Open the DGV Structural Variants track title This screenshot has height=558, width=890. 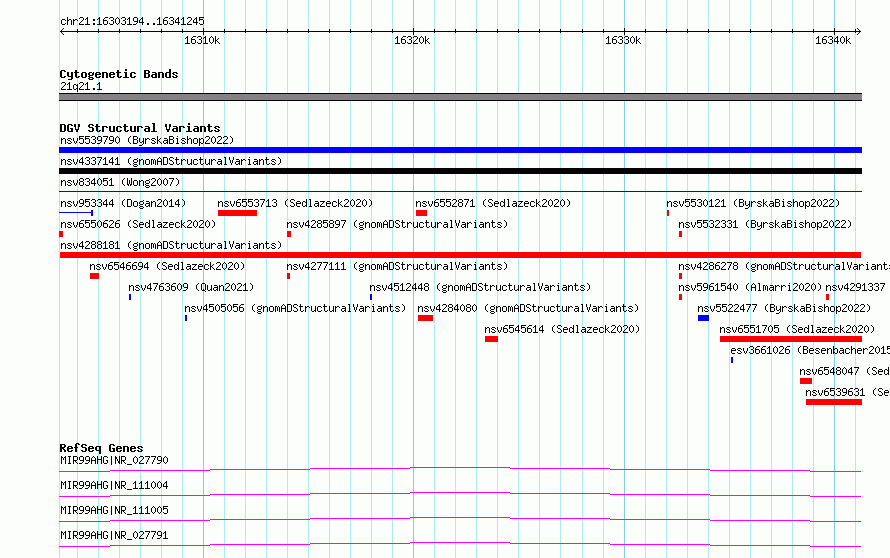(x=140, y=128)
